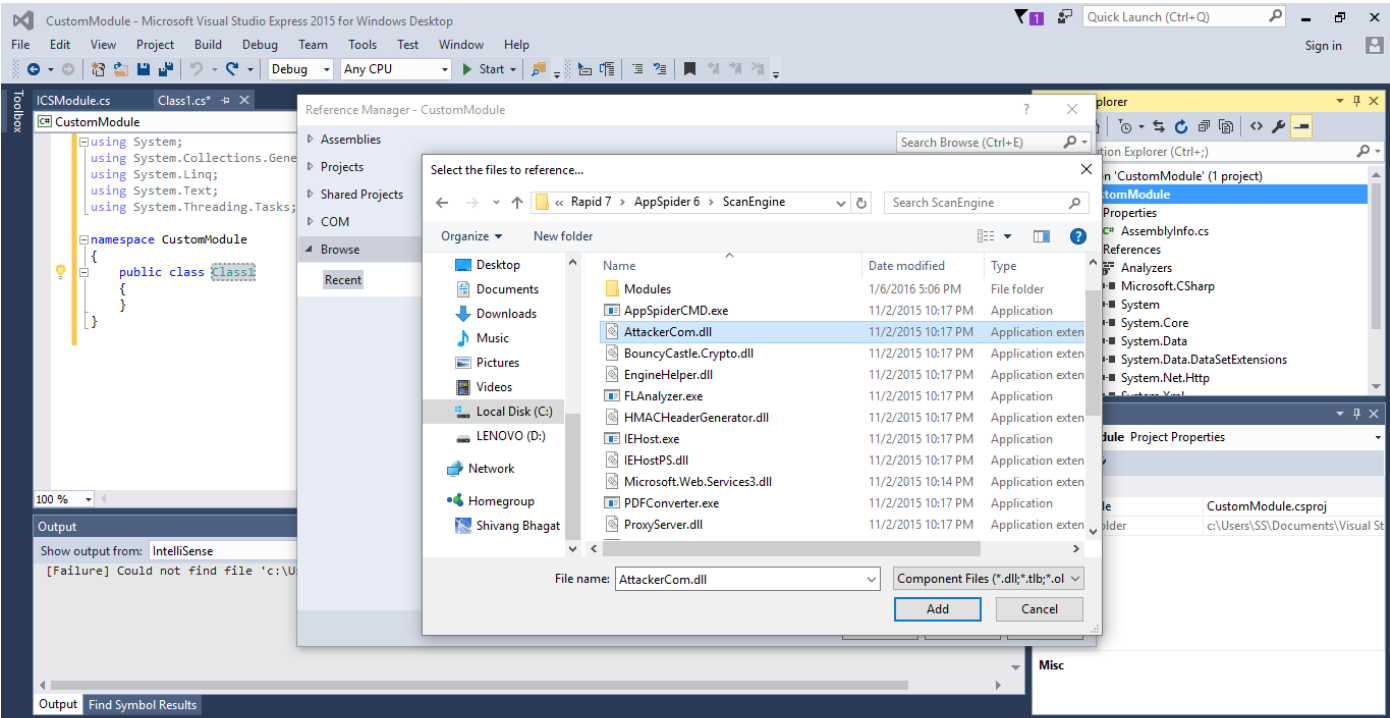Toggle the bookmark toolbar icon

tap(690, 69)
